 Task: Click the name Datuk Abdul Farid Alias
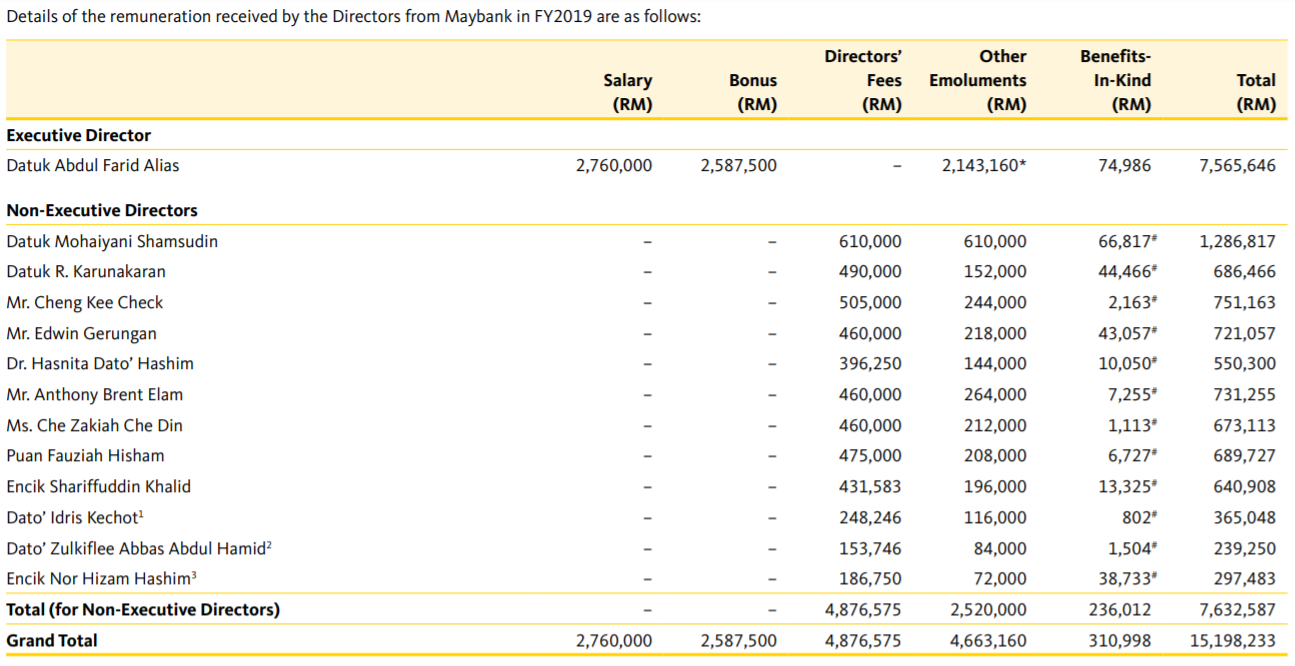click(93, 165)
